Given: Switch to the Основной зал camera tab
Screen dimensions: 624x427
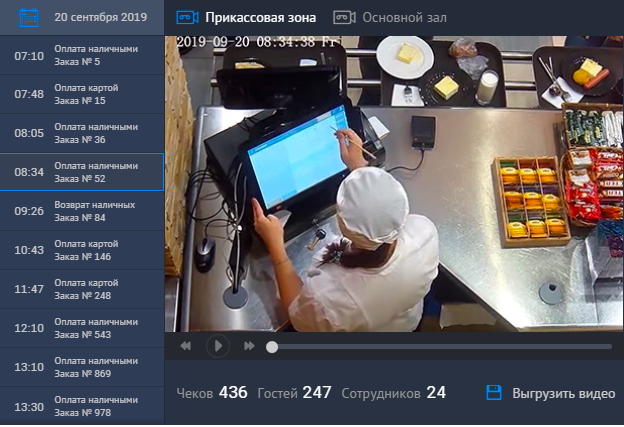Looking at the screenshot, I should 404,17.
